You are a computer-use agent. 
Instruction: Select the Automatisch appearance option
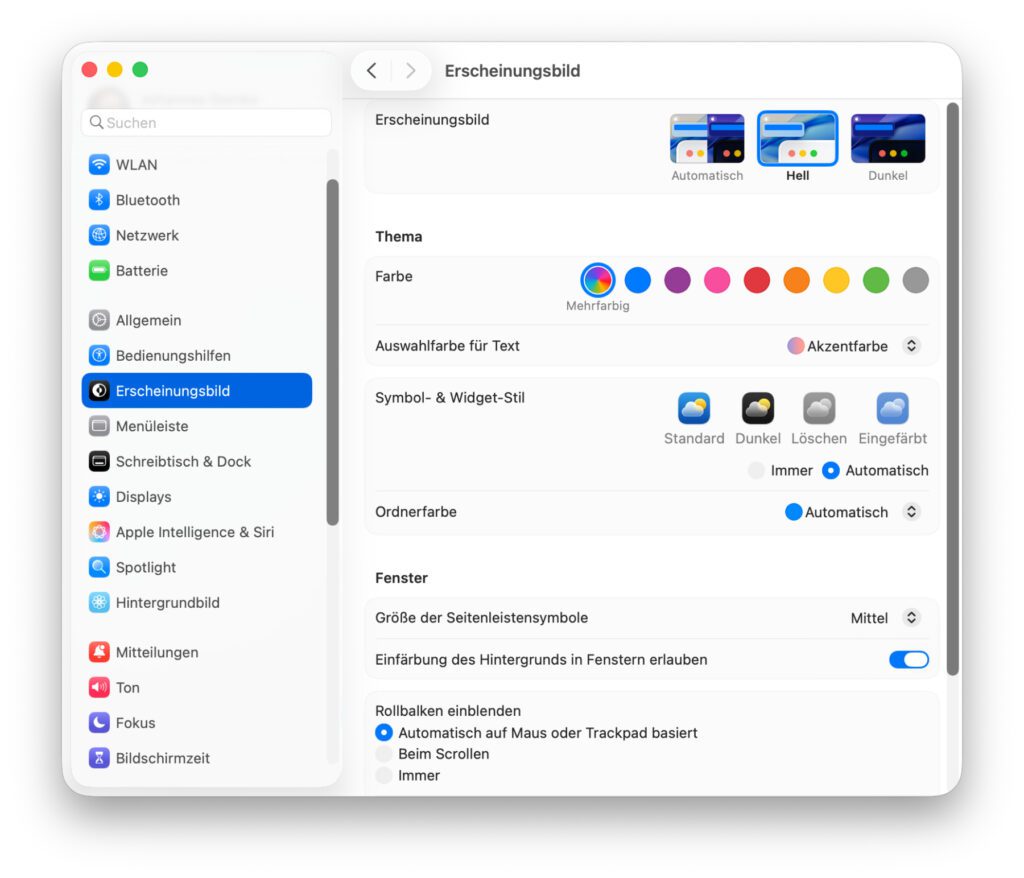click(707, 137)
